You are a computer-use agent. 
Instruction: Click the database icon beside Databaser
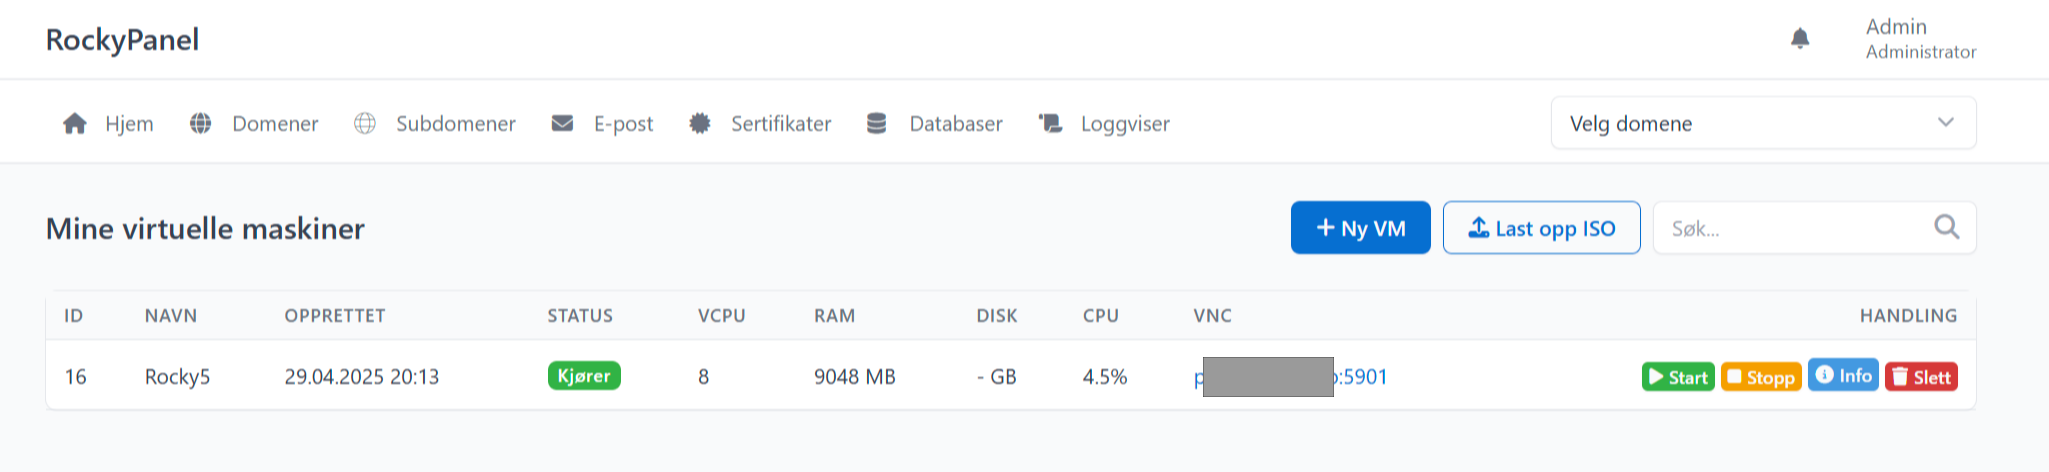877,124
